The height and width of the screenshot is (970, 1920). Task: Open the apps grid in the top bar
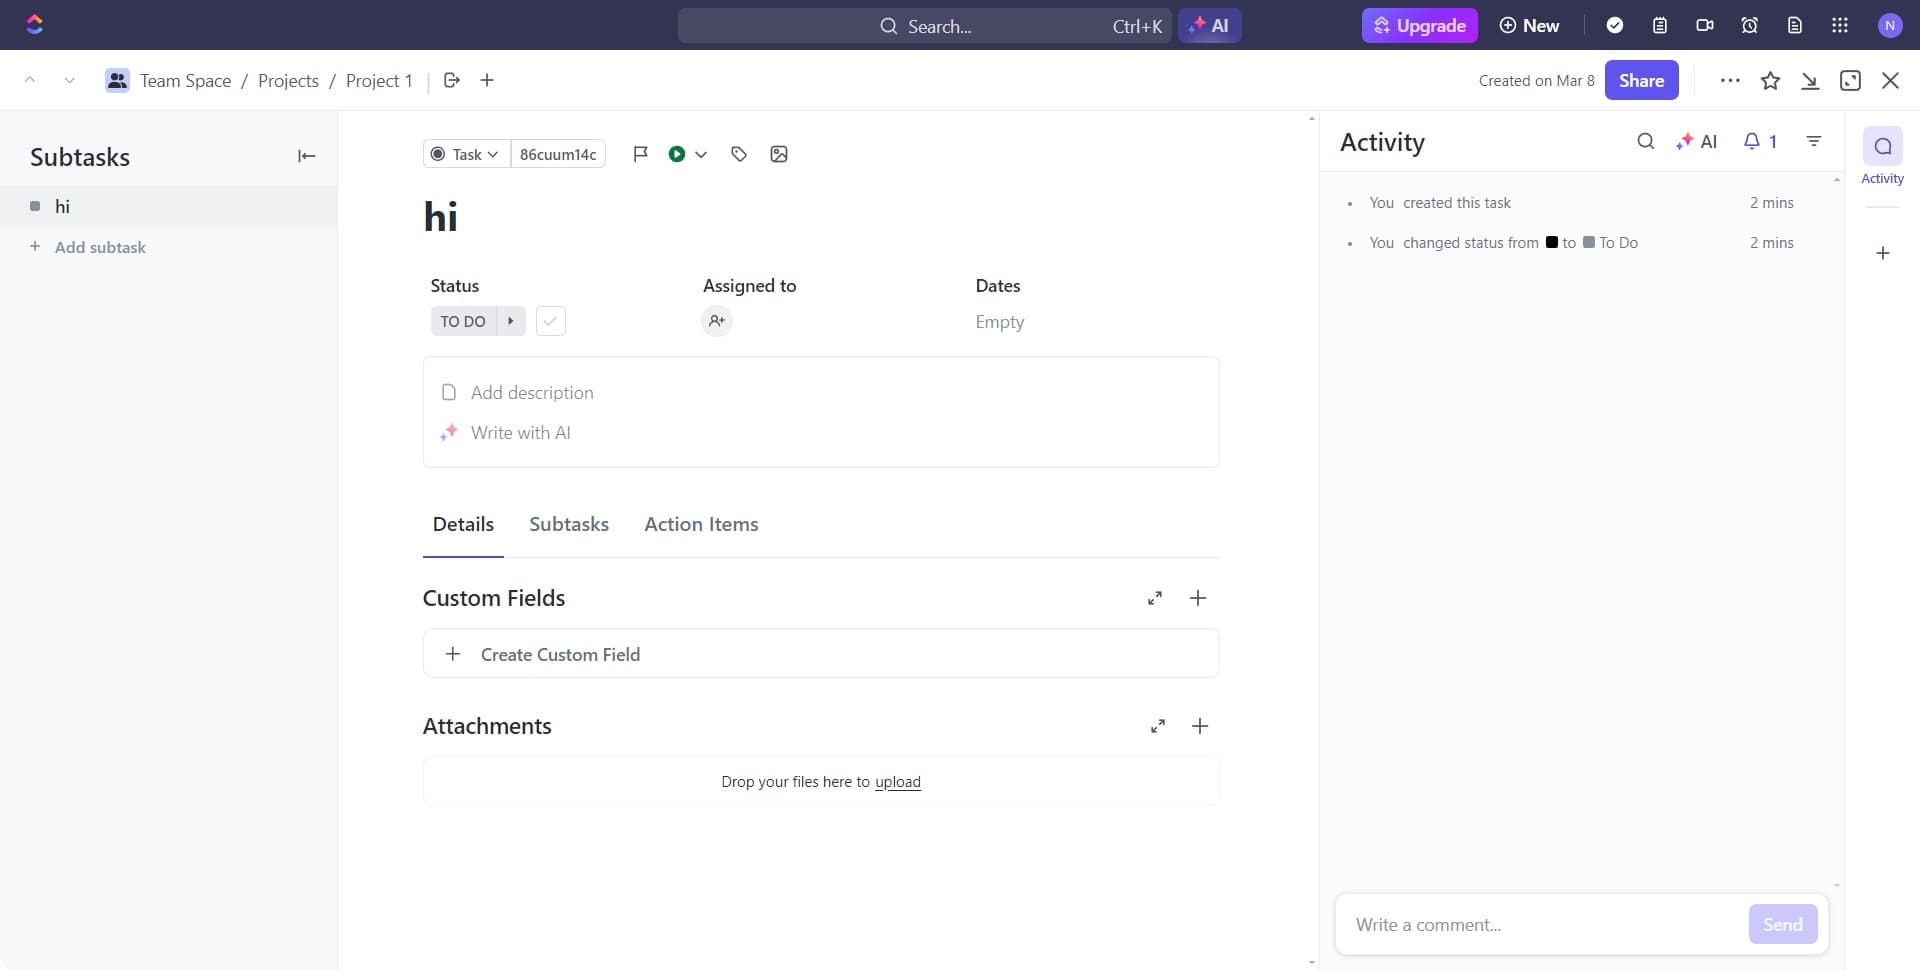click(1840, 26)
